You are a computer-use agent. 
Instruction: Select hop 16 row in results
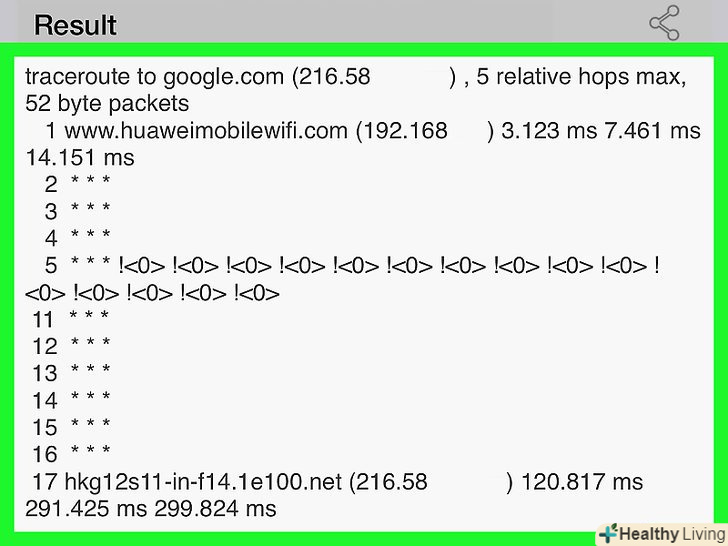[x=70, y=454]
